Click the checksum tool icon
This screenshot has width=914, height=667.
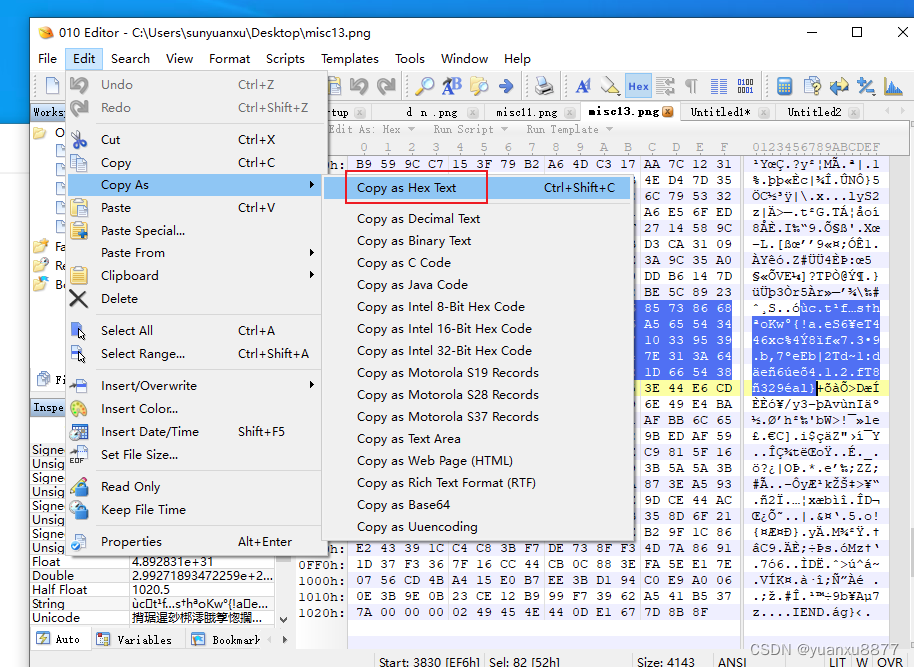(864, 86)
